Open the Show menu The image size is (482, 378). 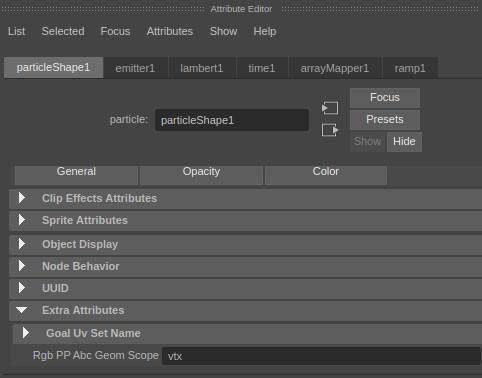(223, 31)
